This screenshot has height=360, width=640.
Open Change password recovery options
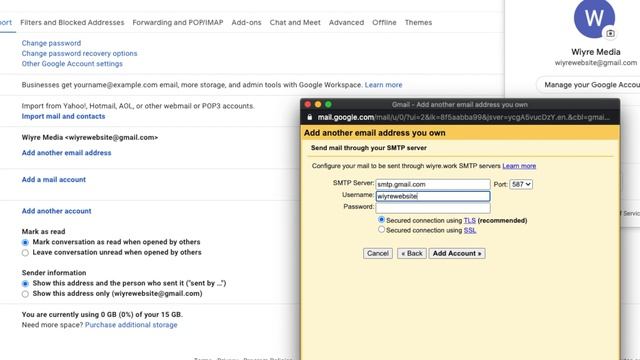pos(80,53)
